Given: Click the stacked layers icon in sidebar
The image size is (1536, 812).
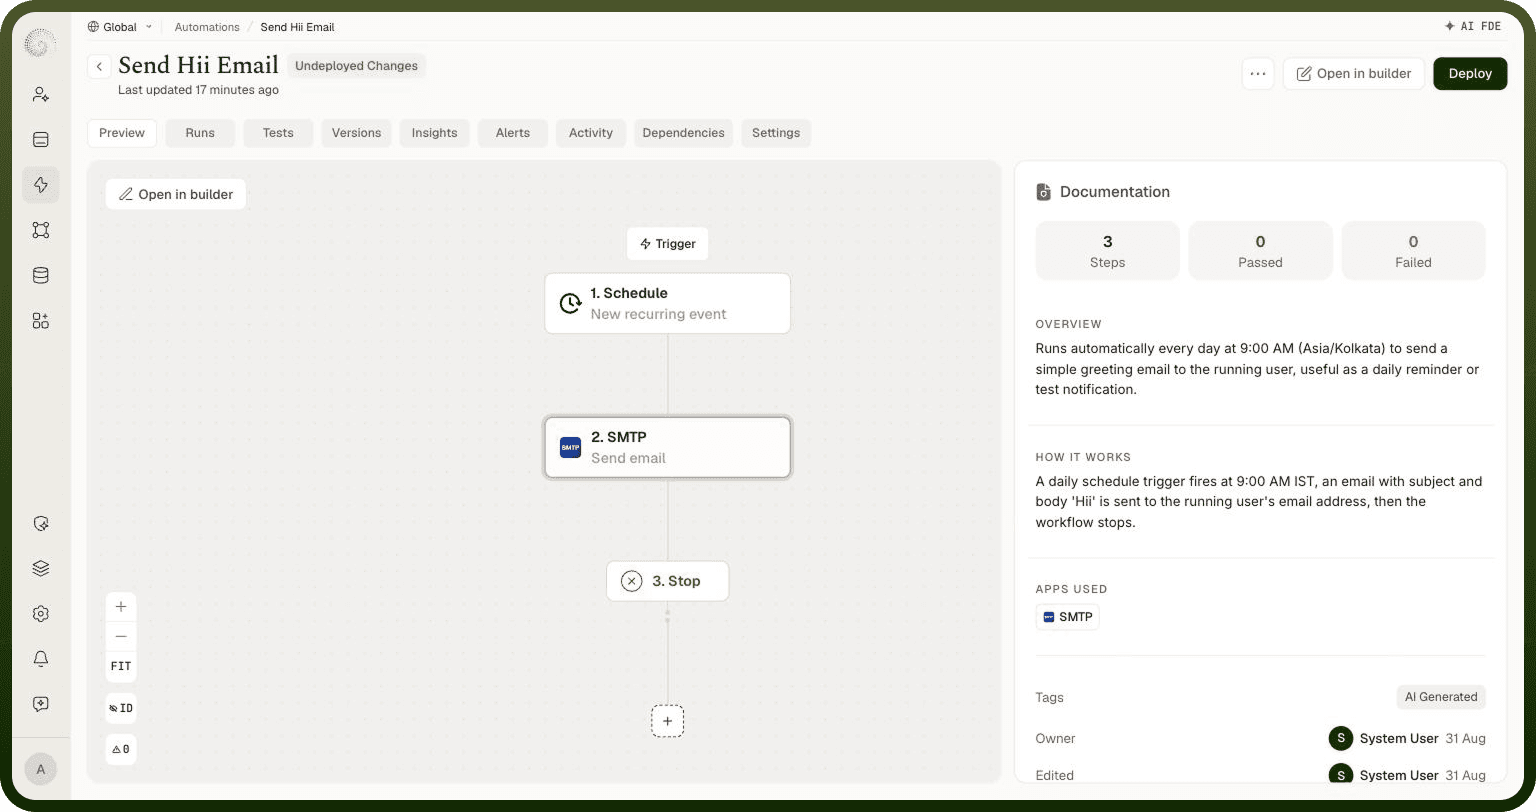Looking at the screenshot, I should coord(41,568).
